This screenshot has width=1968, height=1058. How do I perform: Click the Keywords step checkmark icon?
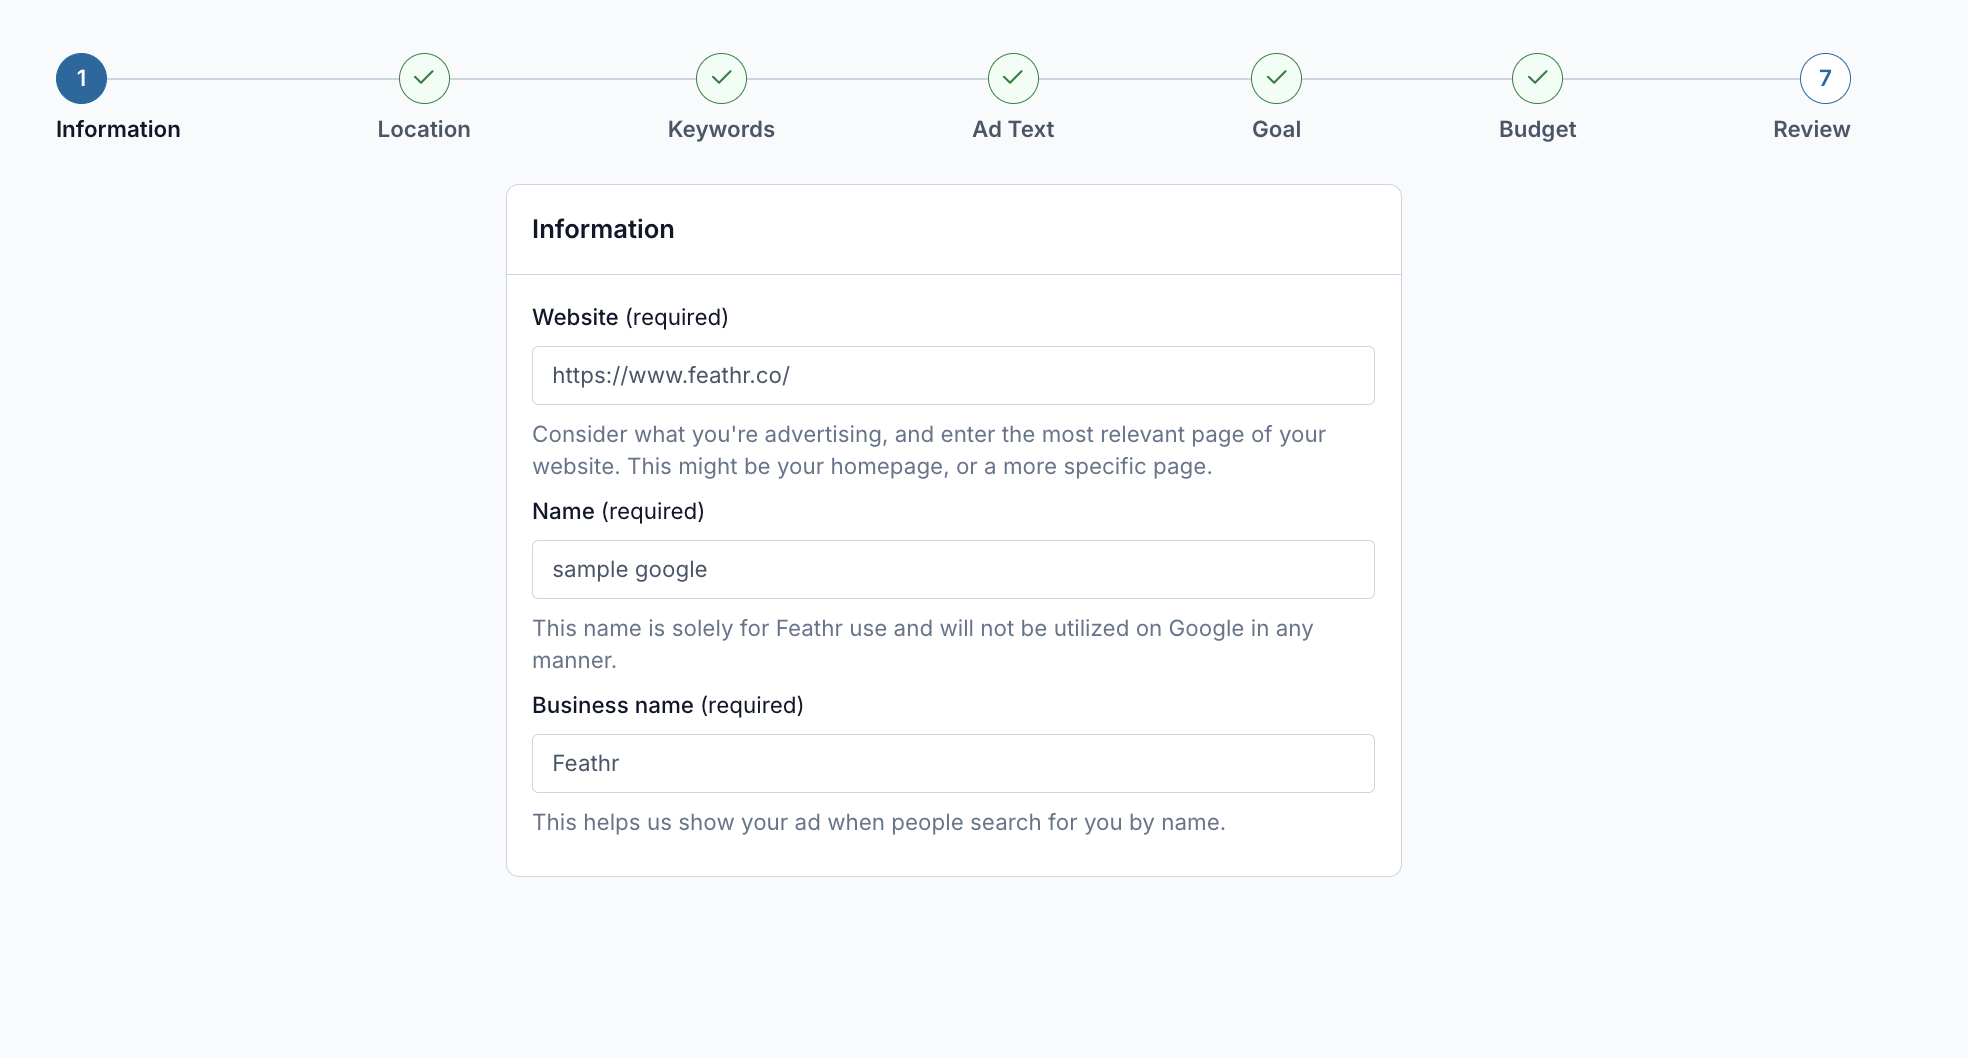coord(721,78)
